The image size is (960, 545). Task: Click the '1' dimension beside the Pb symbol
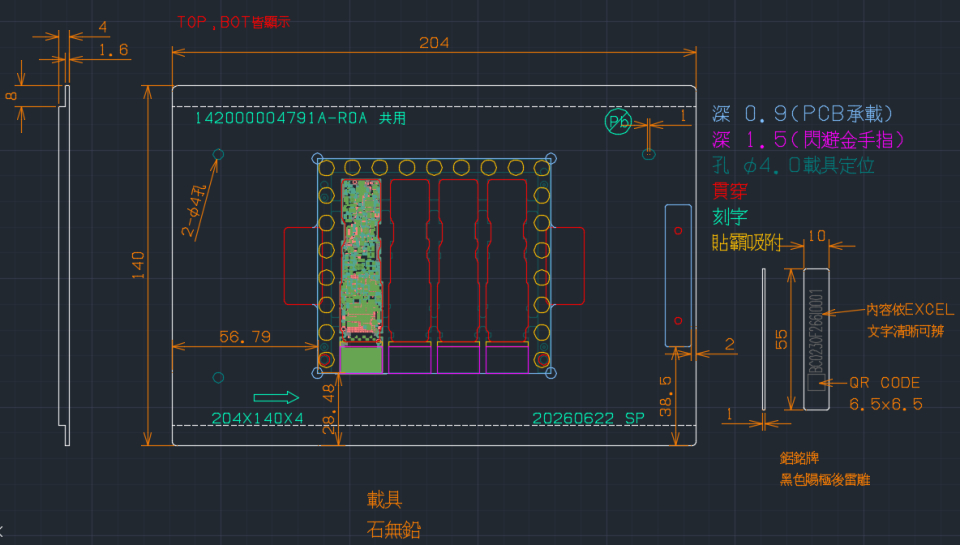[x=683, y=115]
